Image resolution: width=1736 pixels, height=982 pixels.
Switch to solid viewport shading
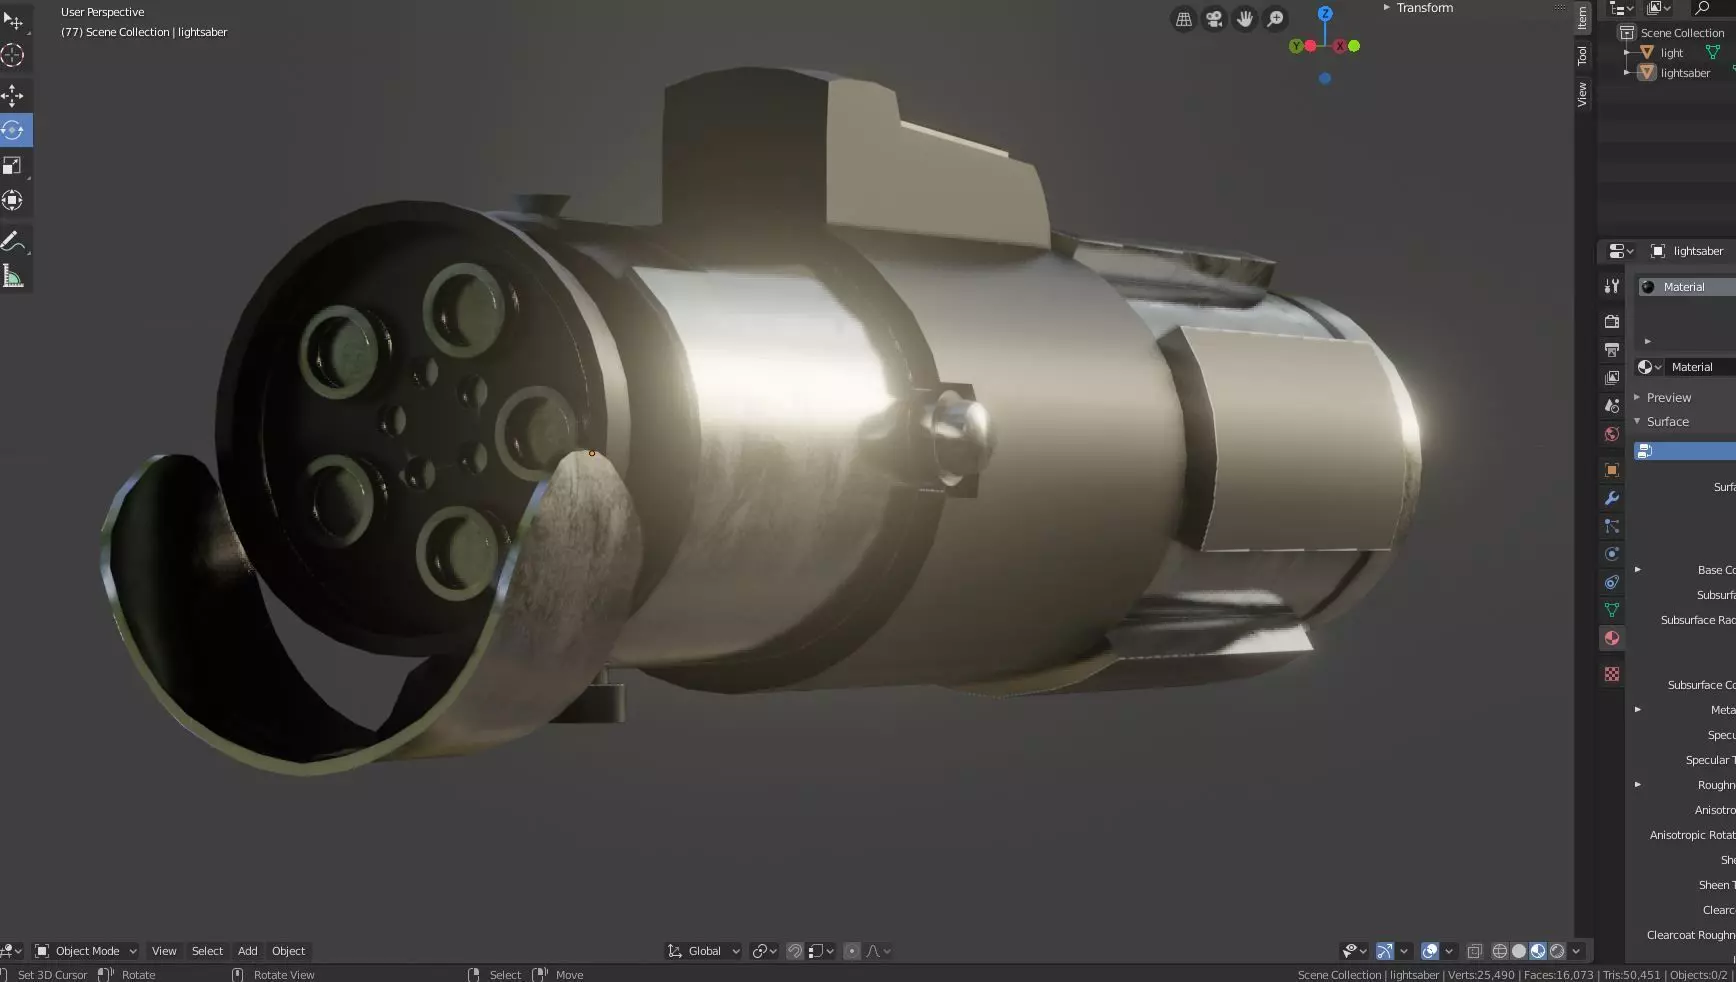1519,951
